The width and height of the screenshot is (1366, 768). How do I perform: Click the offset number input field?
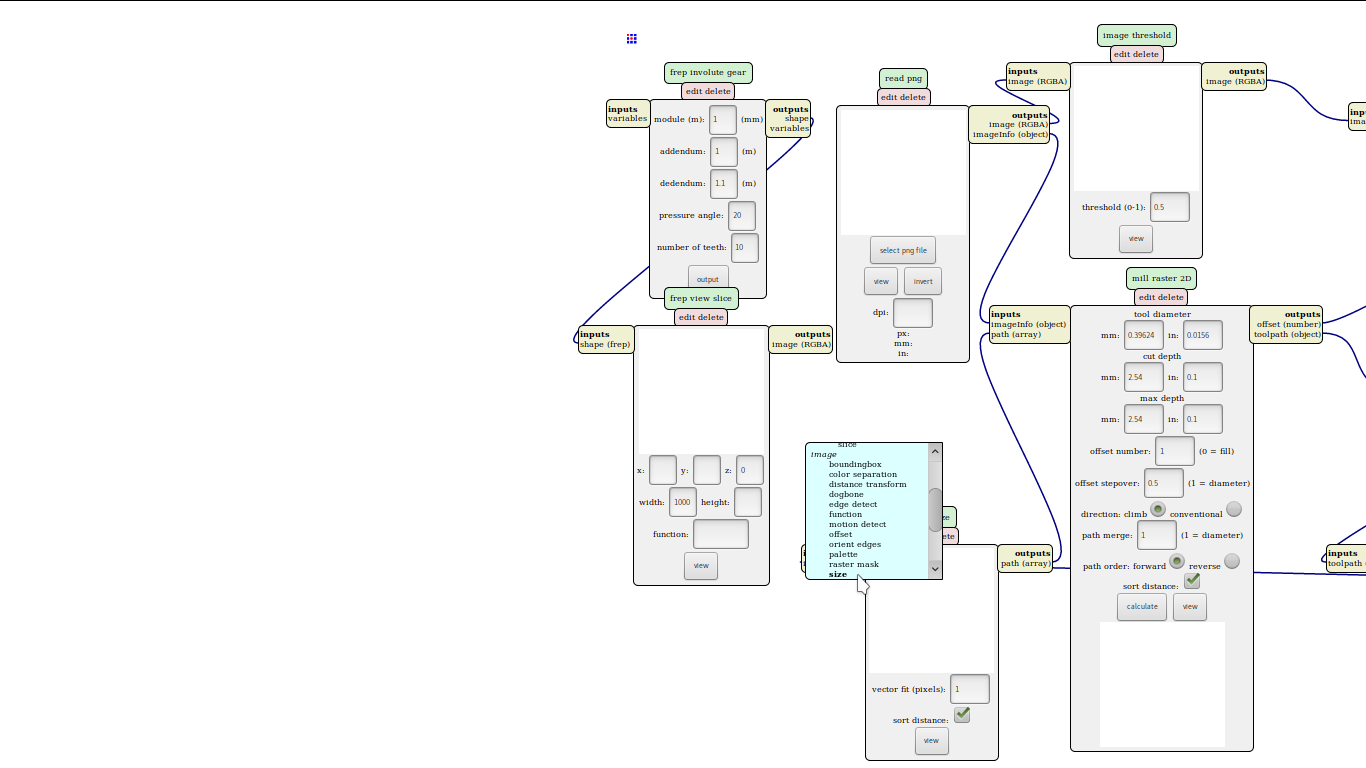[1175, 452]
